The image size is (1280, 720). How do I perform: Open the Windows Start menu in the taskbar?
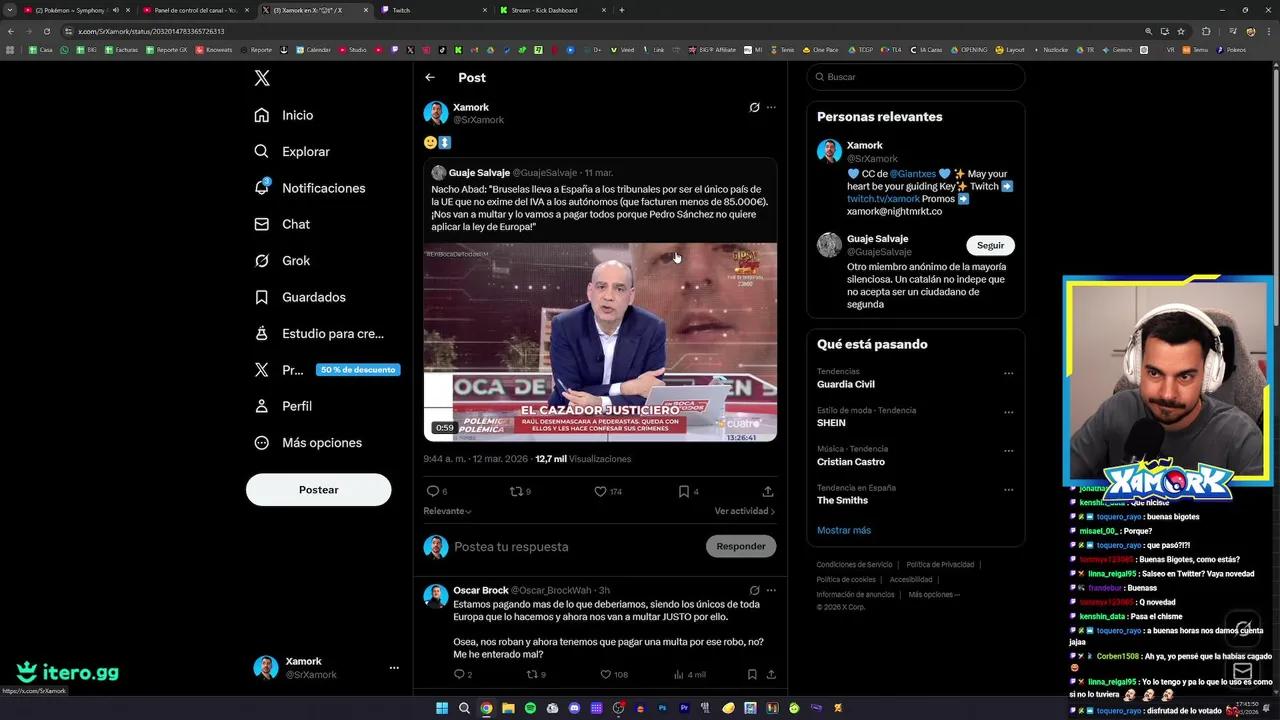442,708
